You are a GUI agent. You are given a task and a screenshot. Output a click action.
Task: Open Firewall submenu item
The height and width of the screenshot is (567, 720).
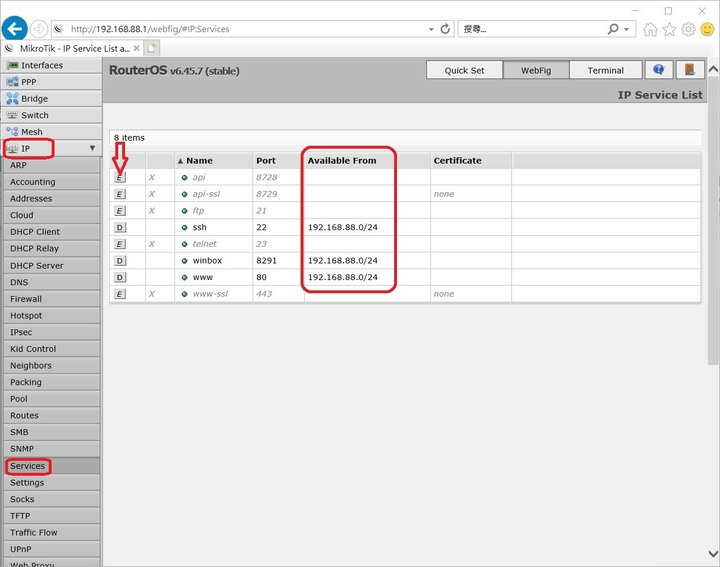51,299
